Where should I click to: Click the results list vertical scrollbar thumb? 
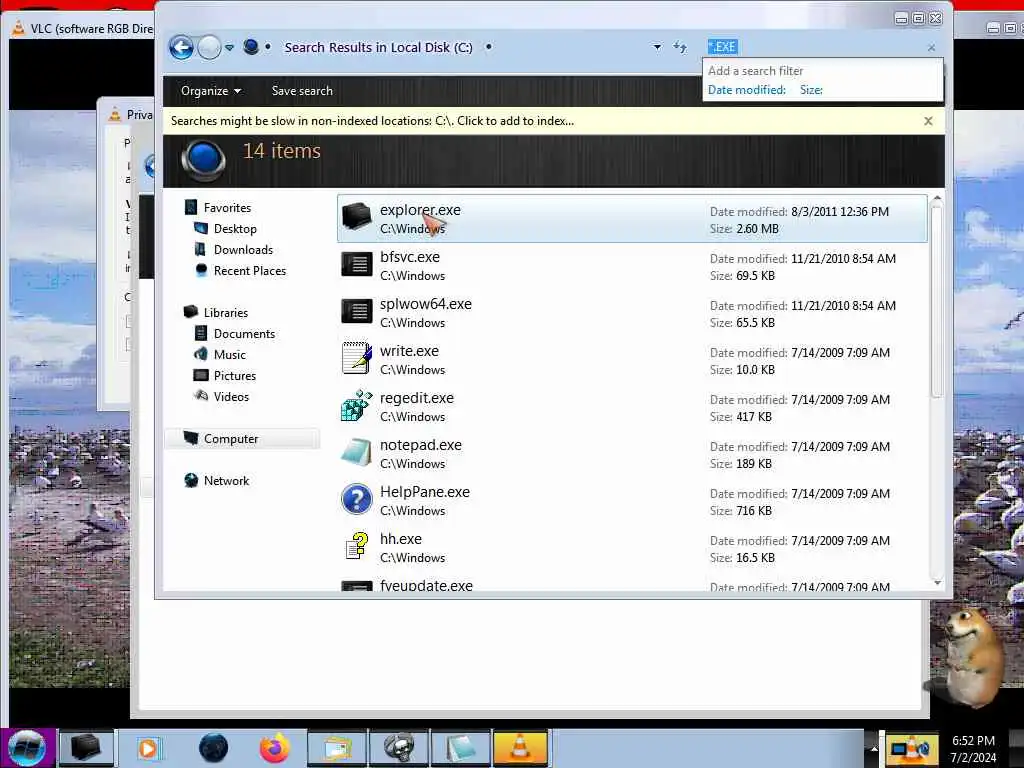pos(937,301)
